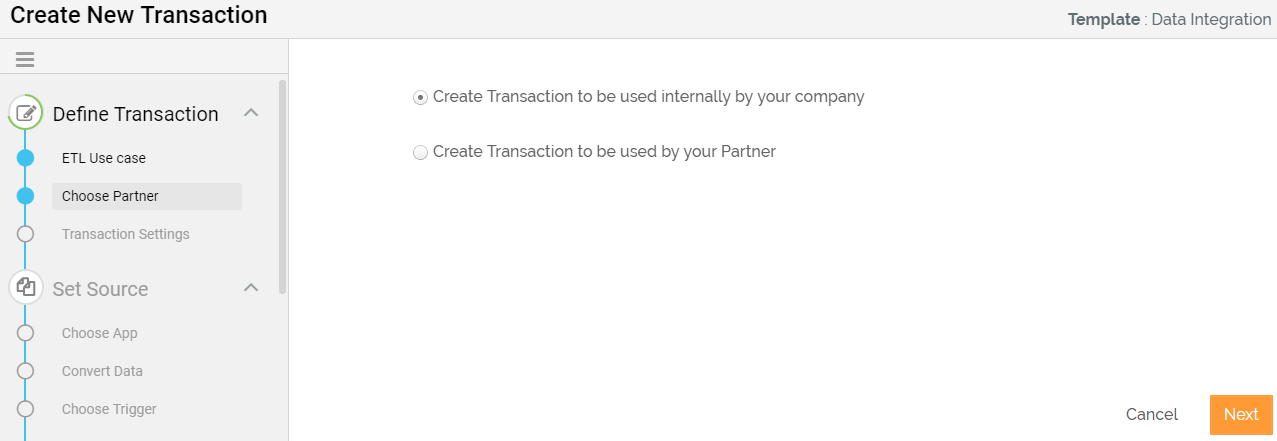Collapse the Define Transaction section chevron

252,113
